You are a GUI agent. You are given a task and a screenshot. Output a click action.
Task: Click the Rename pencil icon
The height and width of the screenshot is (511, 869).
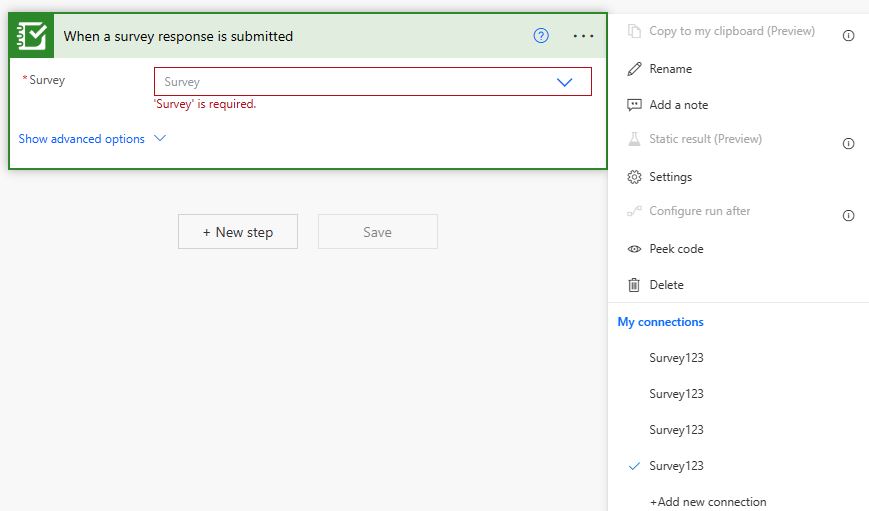(x=634, y=69)
